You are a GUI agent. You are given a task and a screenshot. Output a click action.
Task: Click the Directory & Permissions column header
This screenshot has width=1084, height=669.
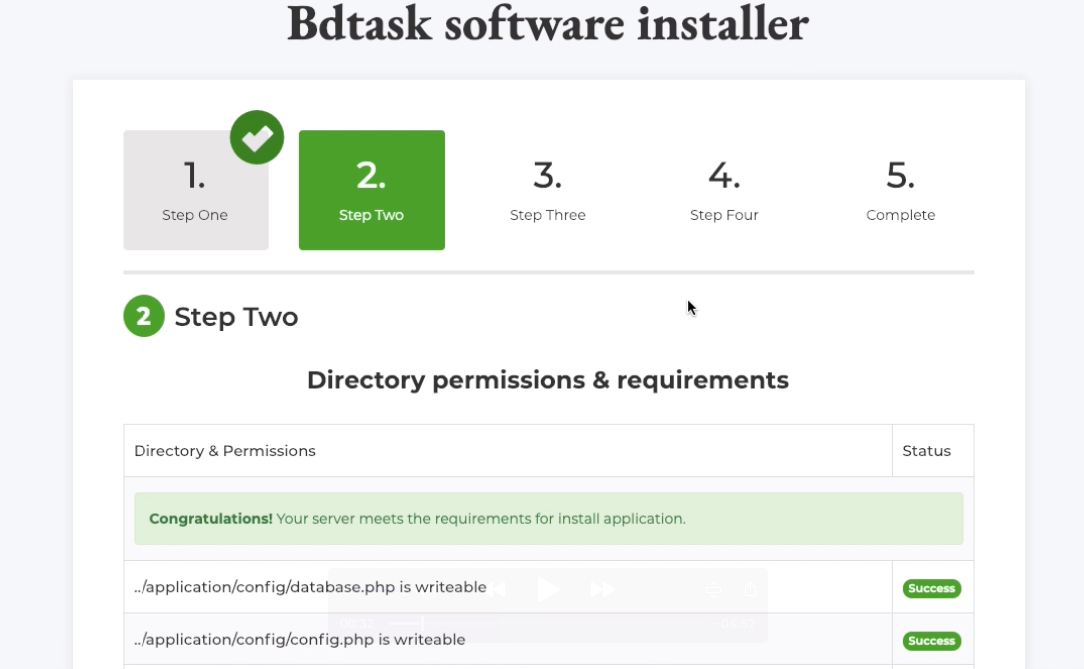tap(225, 451)
